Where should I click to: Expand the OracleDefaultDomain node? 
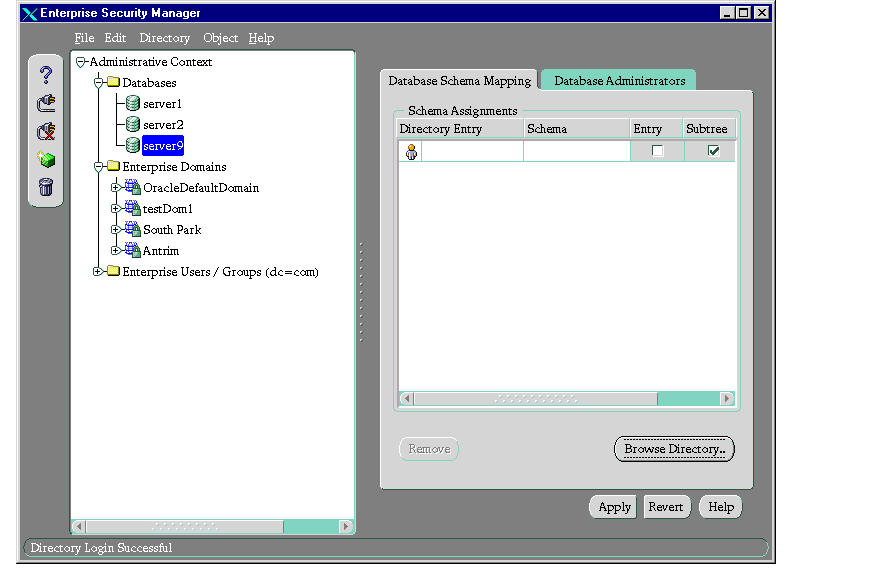[x=116, y=188]
